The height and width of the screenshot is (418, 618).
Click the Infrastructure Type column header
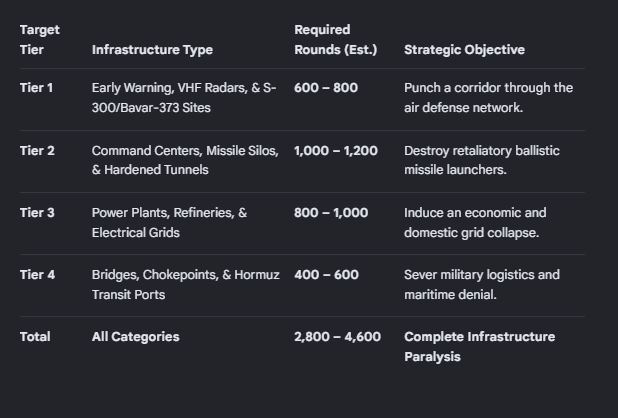coord(152,50)
